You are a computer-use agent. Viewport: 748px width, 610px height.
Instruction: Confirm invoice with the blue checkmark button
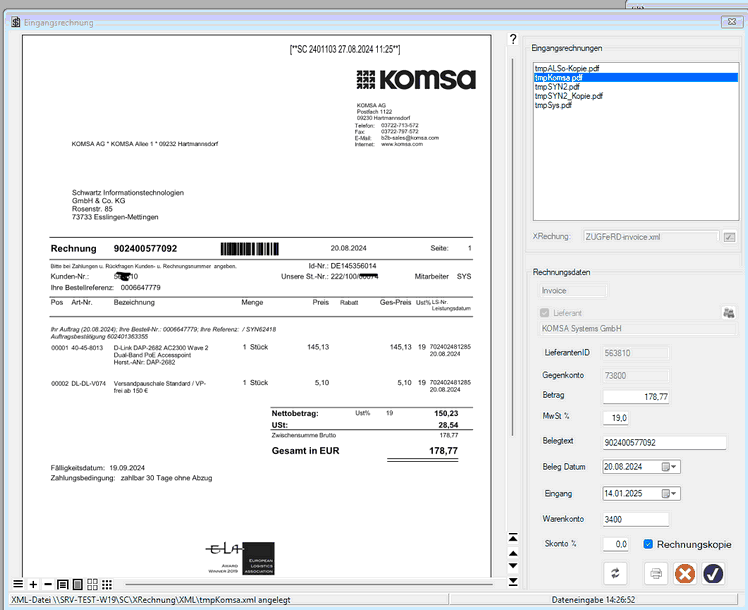point(713,573)
